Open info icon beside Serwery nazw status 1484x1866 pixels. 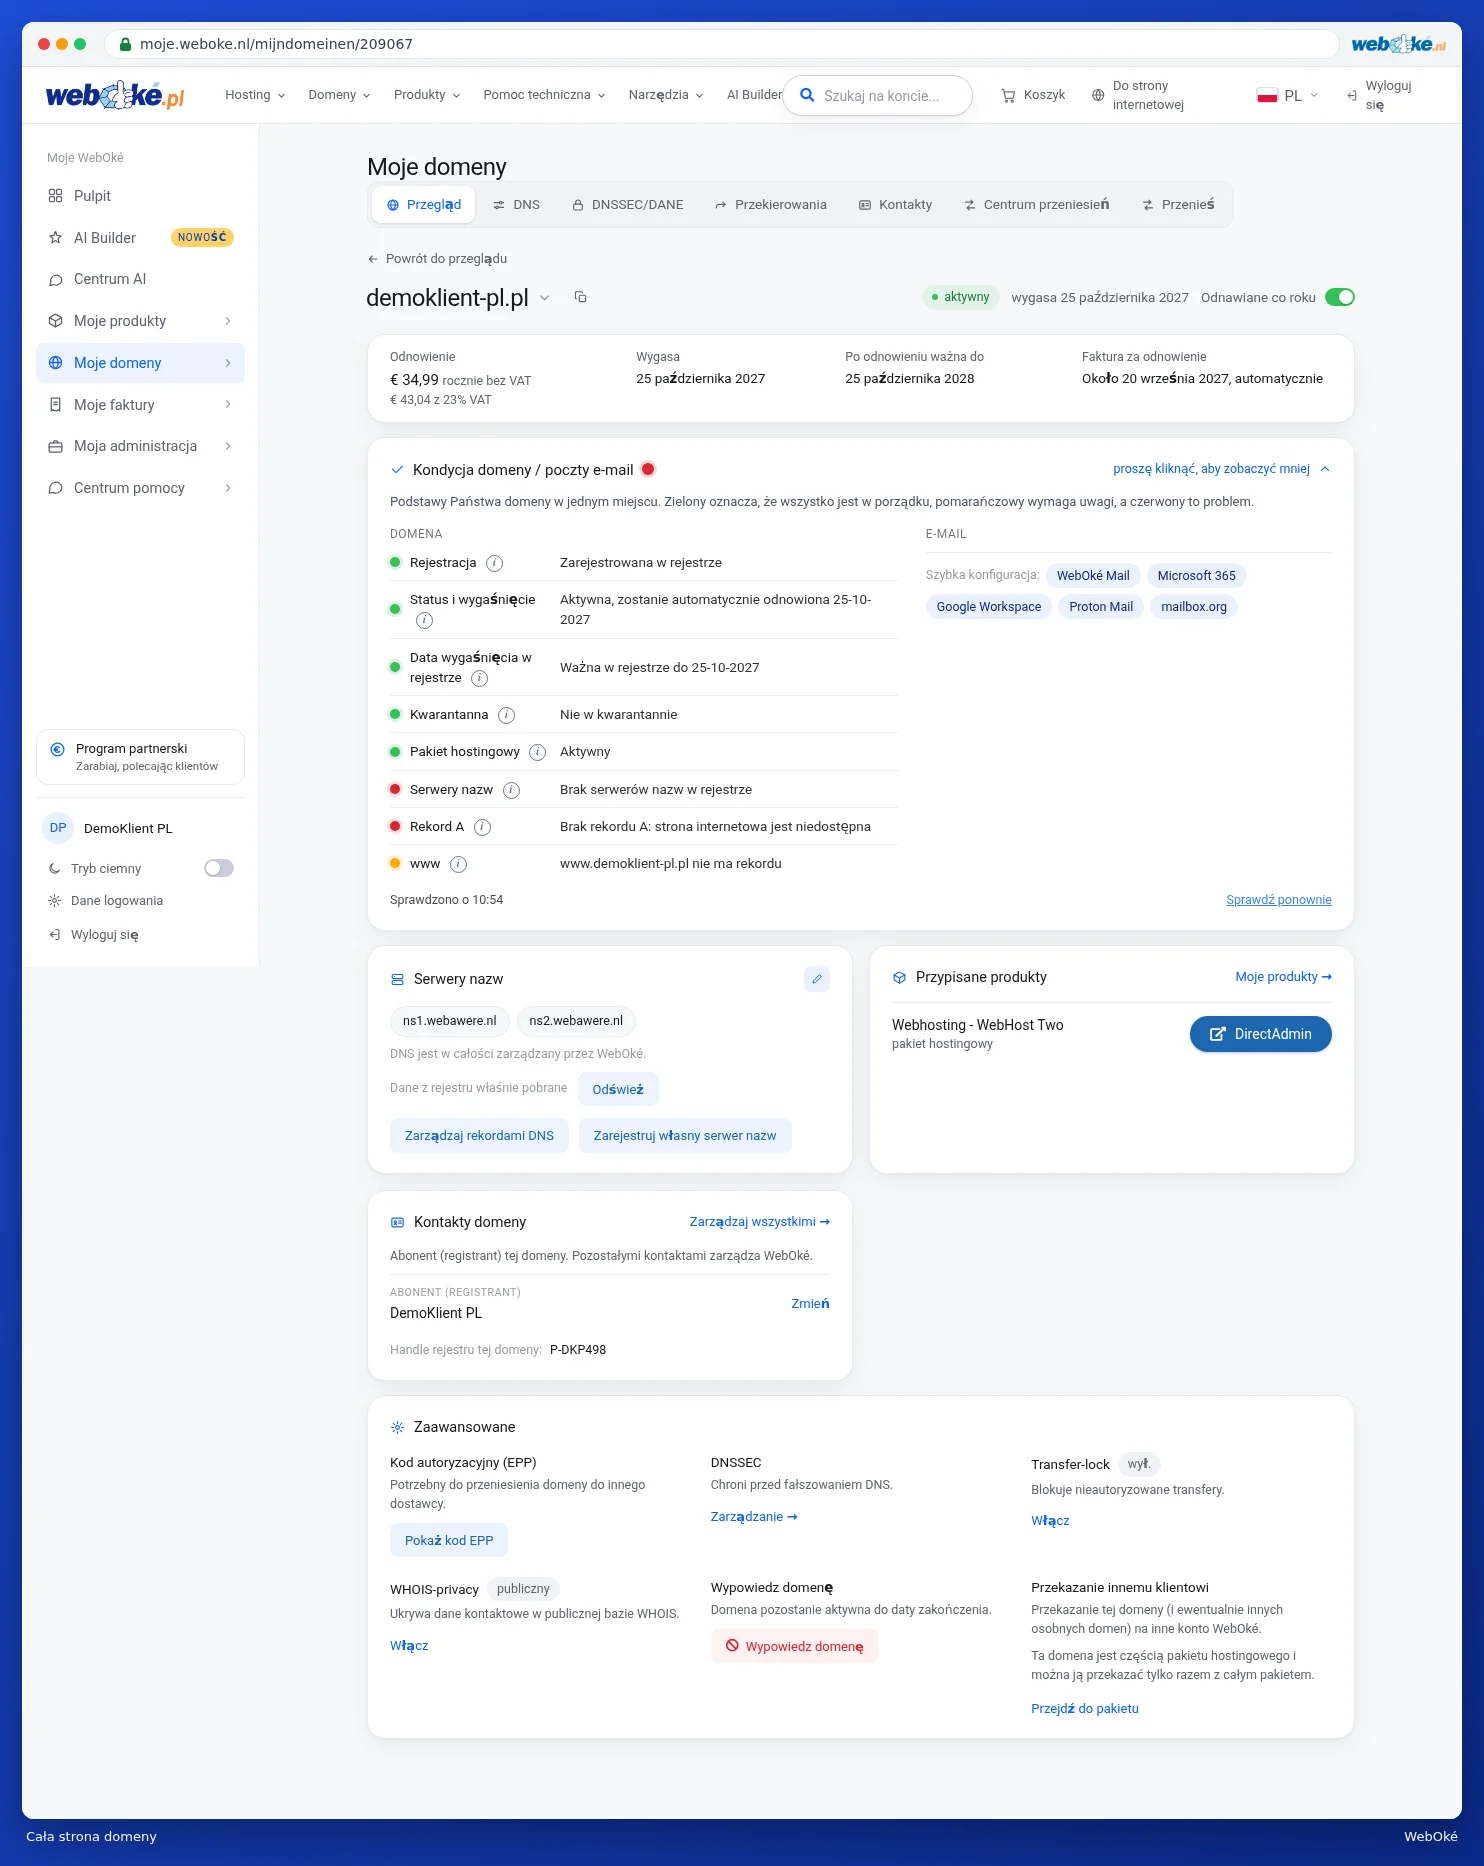point(511,790)
